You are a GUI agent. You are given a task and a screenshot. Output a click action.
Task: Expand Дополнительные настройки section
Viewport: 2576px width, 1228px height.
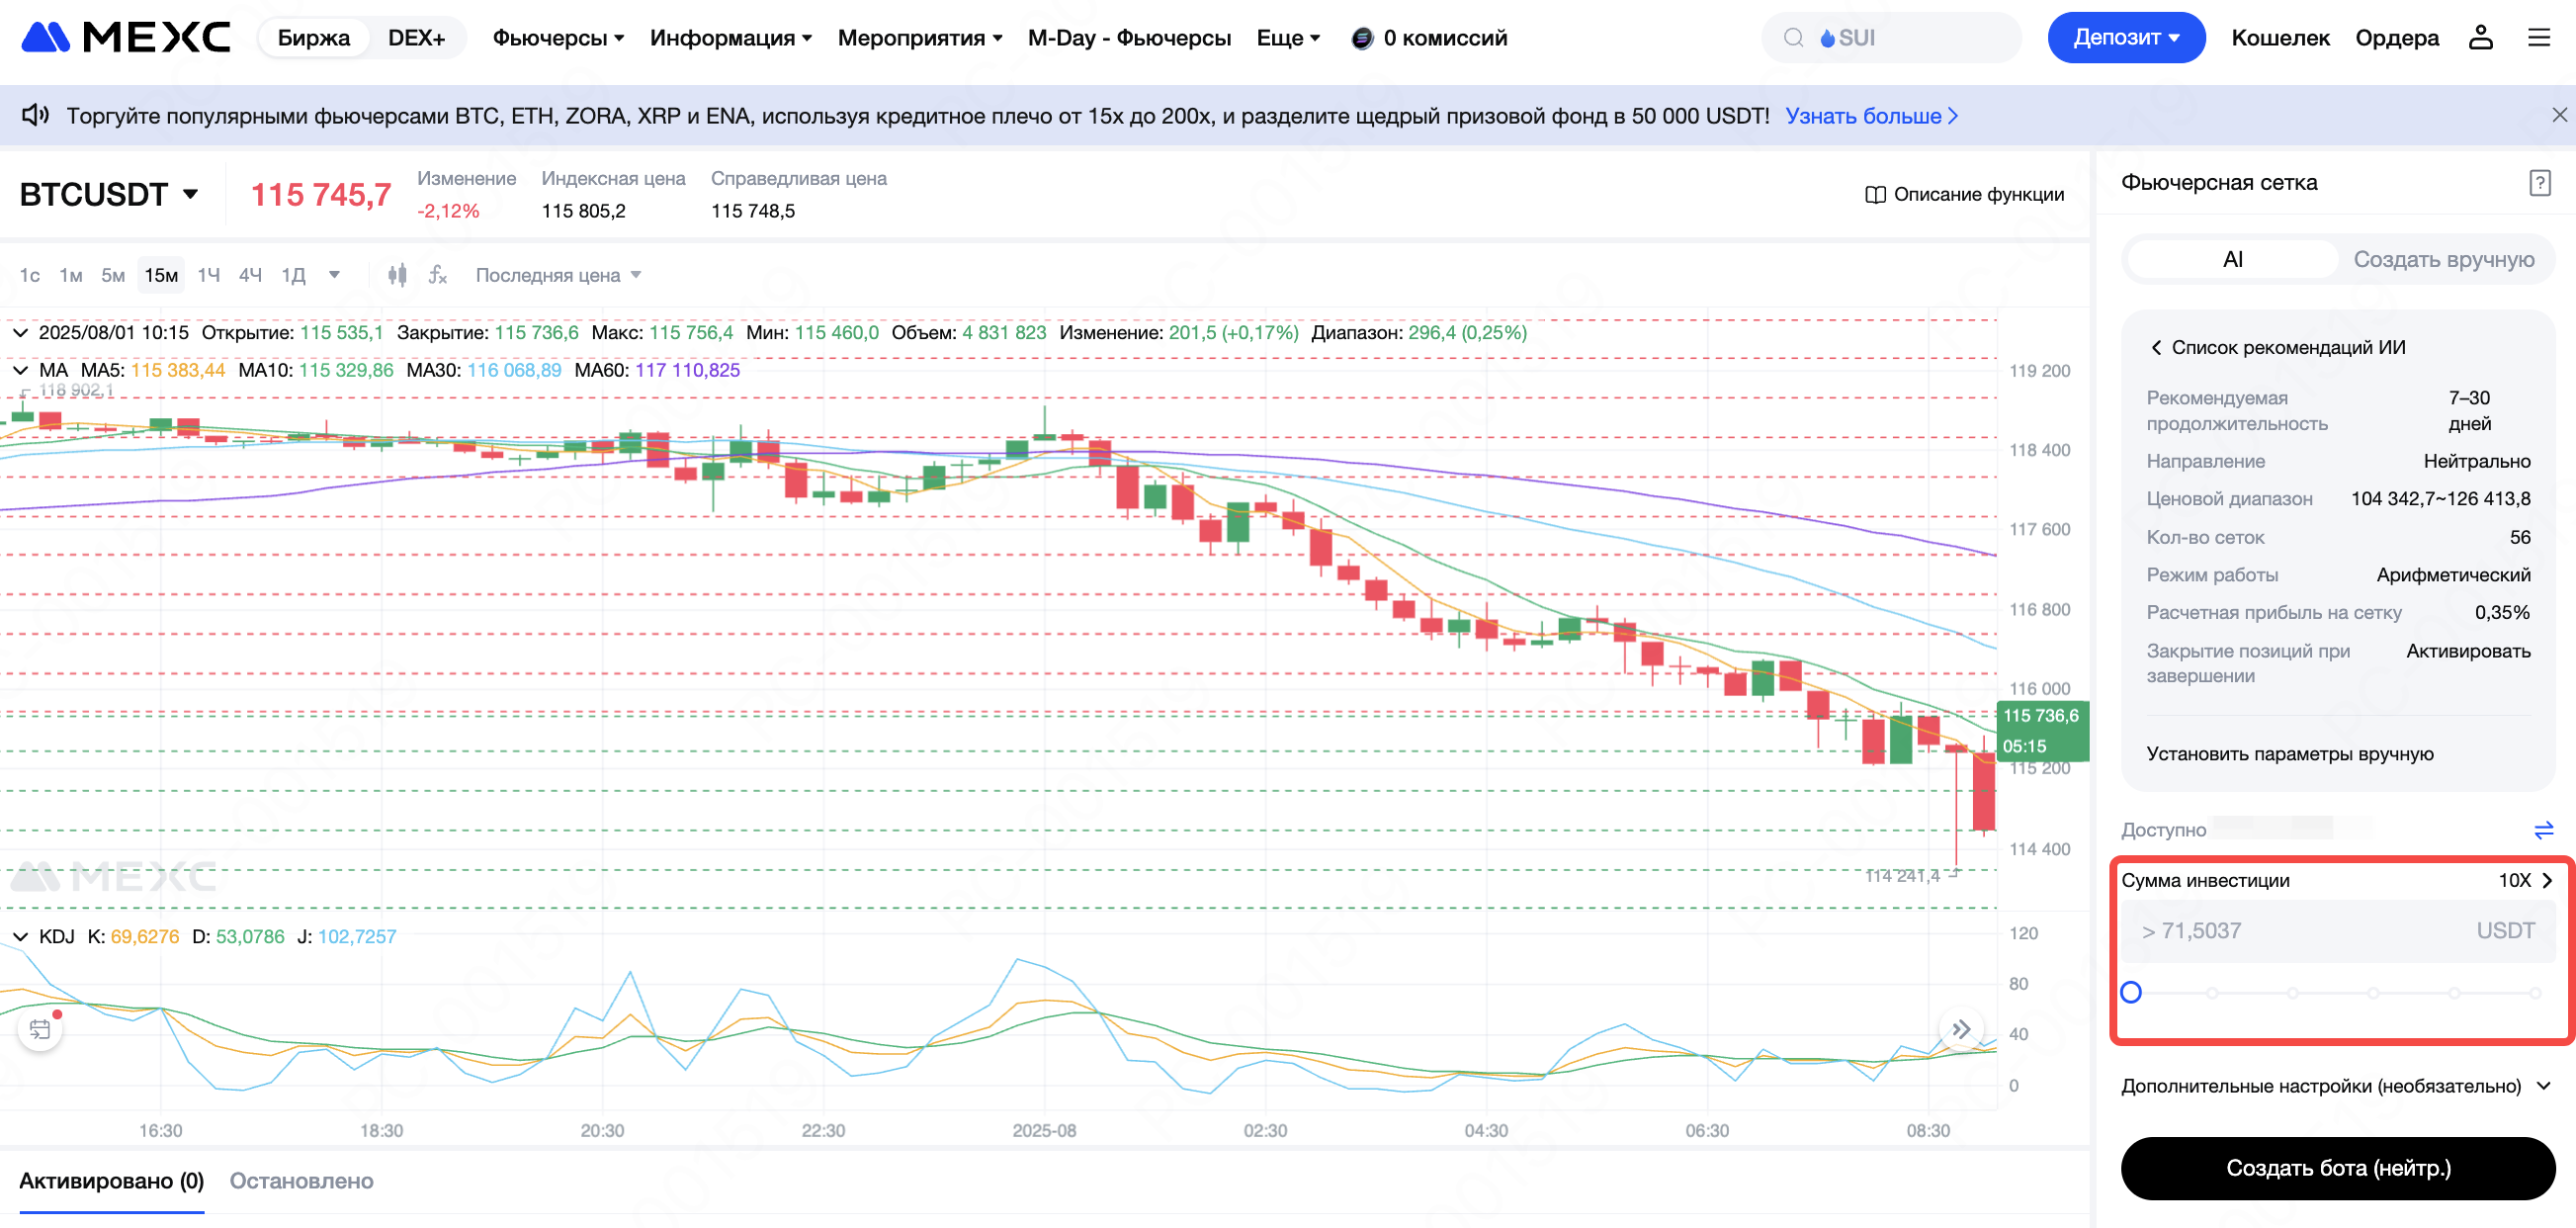click(2337, 1086)
